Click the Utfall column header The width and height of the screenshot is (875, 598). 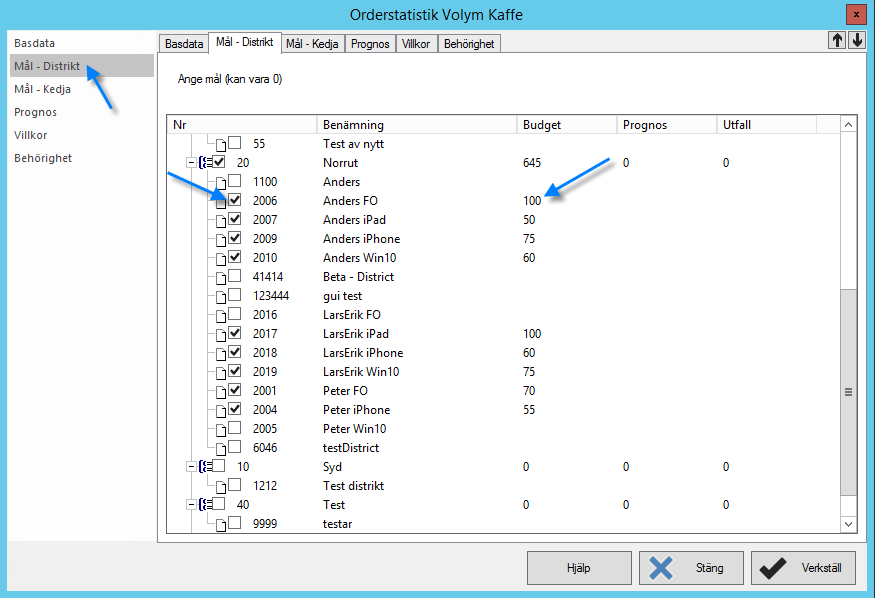(767, 125)
